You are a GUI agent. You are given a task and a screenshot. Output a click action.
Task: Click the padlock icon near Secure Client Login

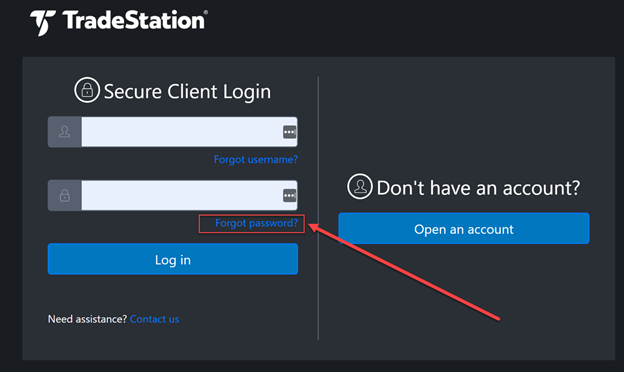pos(87,90)
